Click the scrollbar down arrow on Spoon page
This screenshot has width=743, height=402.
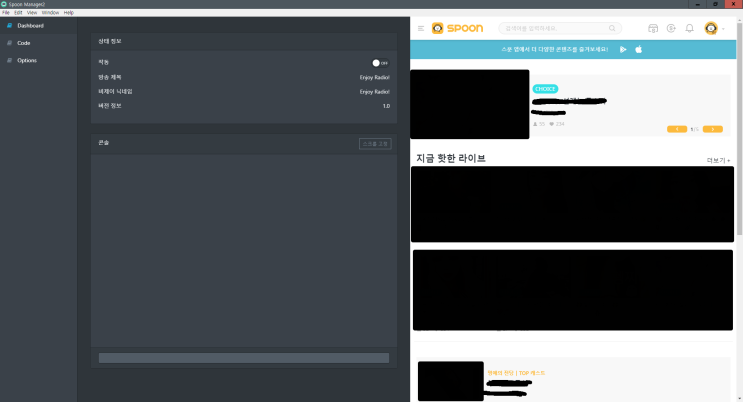coord(739,399)
